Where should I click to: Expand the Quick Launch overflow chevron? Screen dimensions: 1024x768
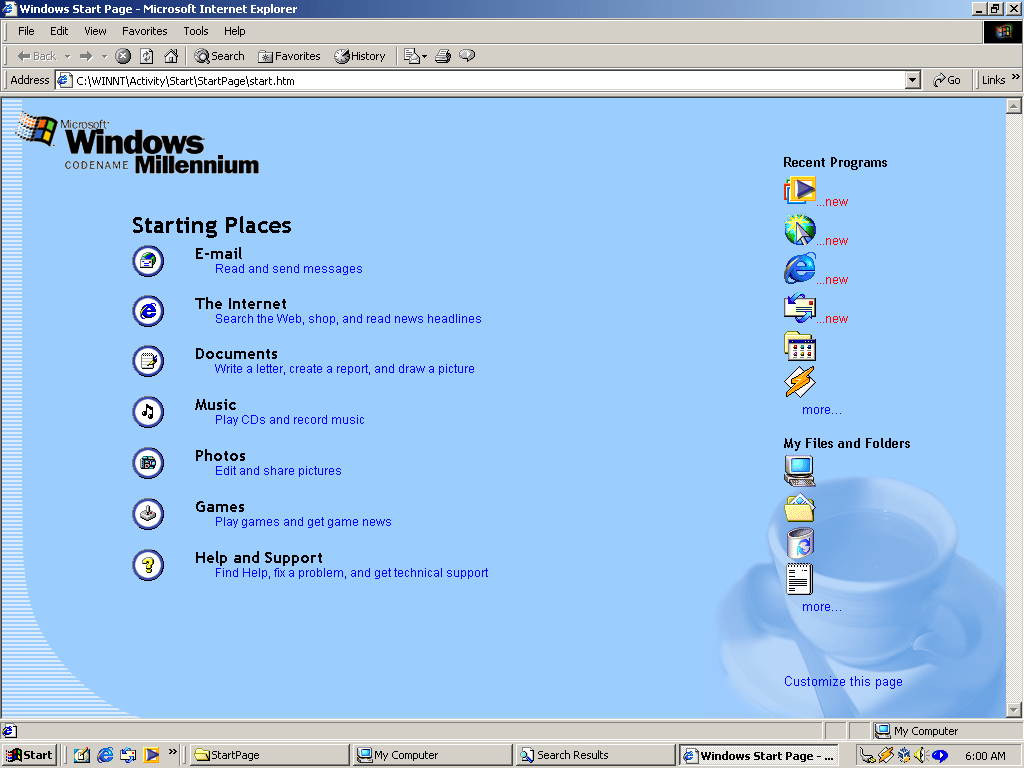(x=173, y=752)
